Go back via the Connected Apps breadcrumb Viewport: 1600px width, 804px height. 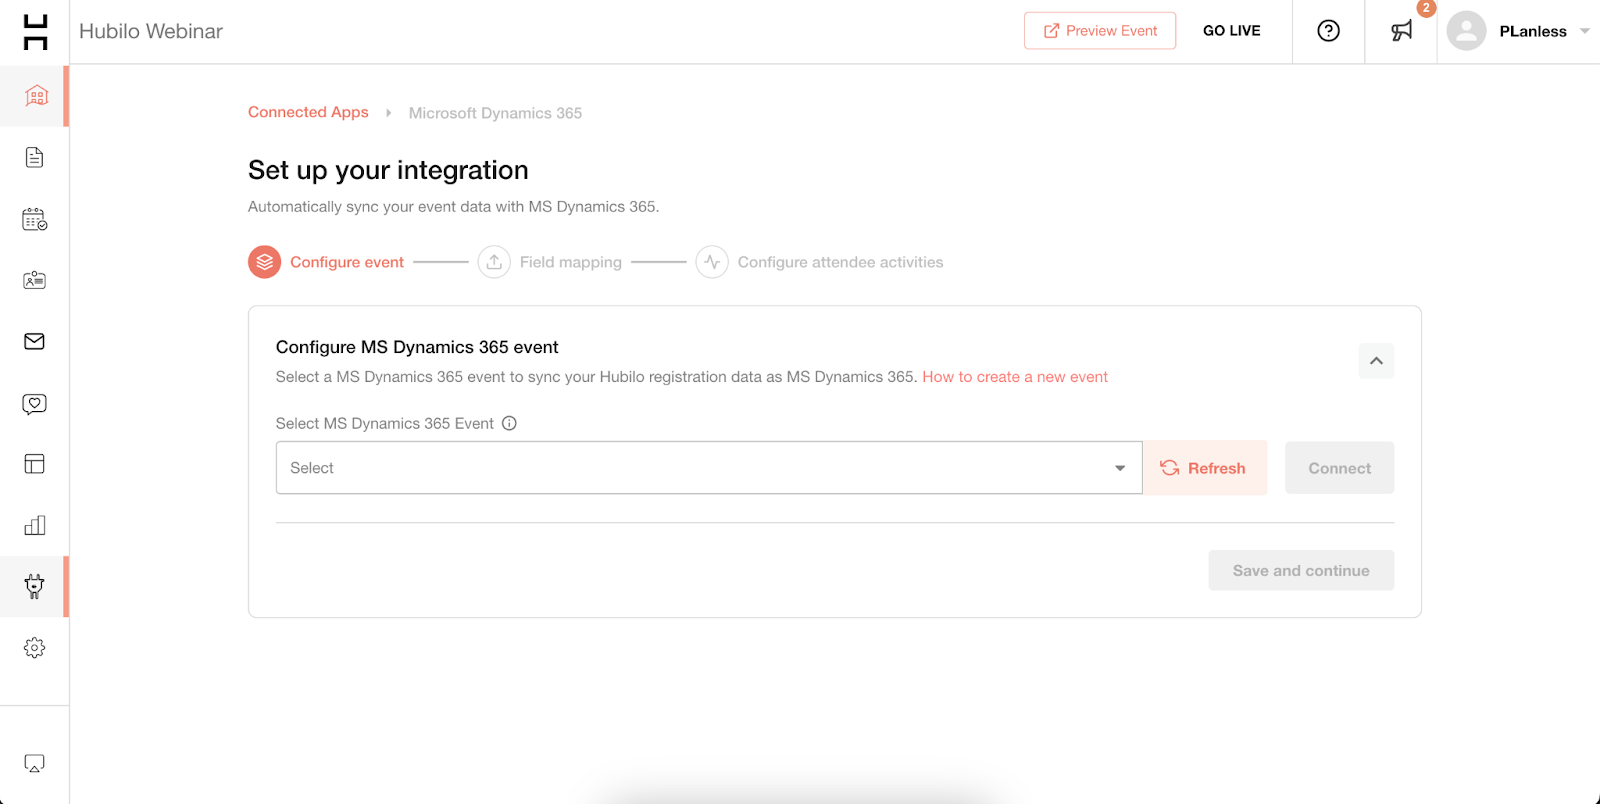click(308, 112)
